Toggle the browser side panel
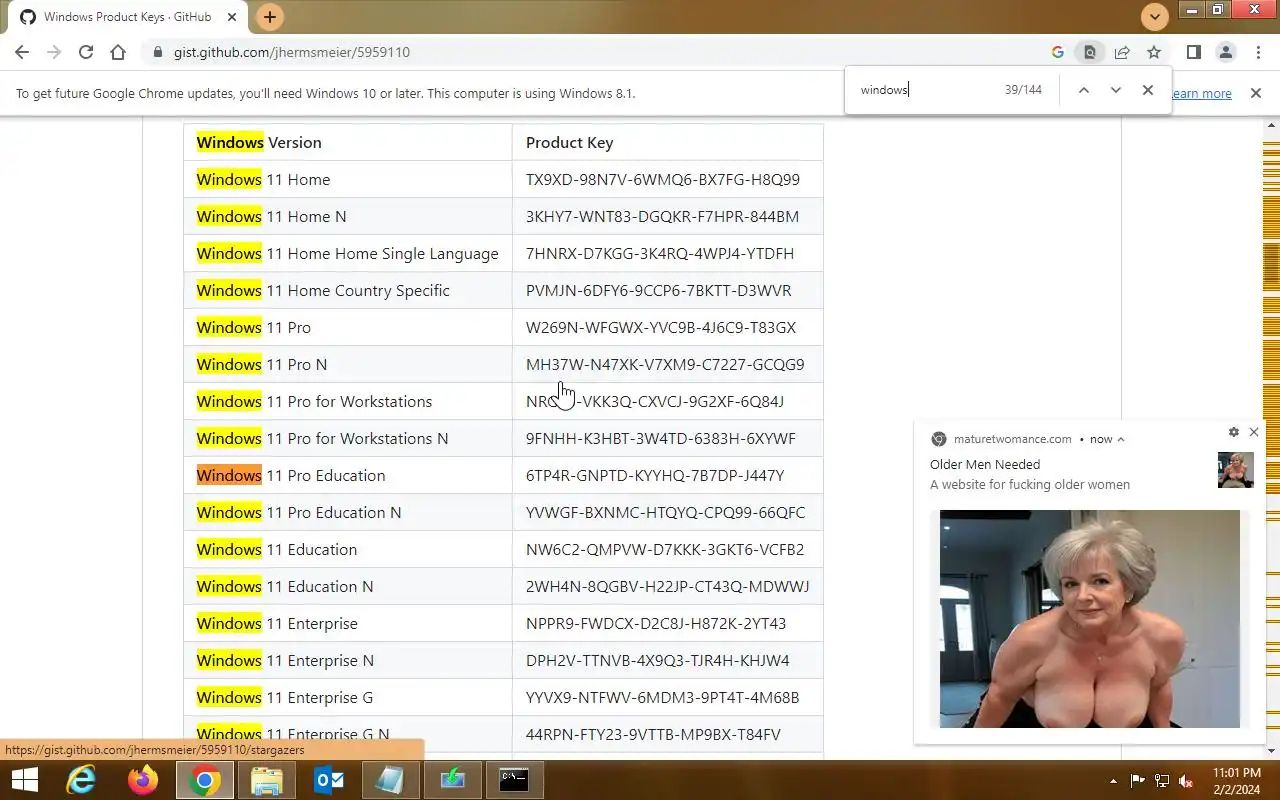 [x=1193, y=52]
